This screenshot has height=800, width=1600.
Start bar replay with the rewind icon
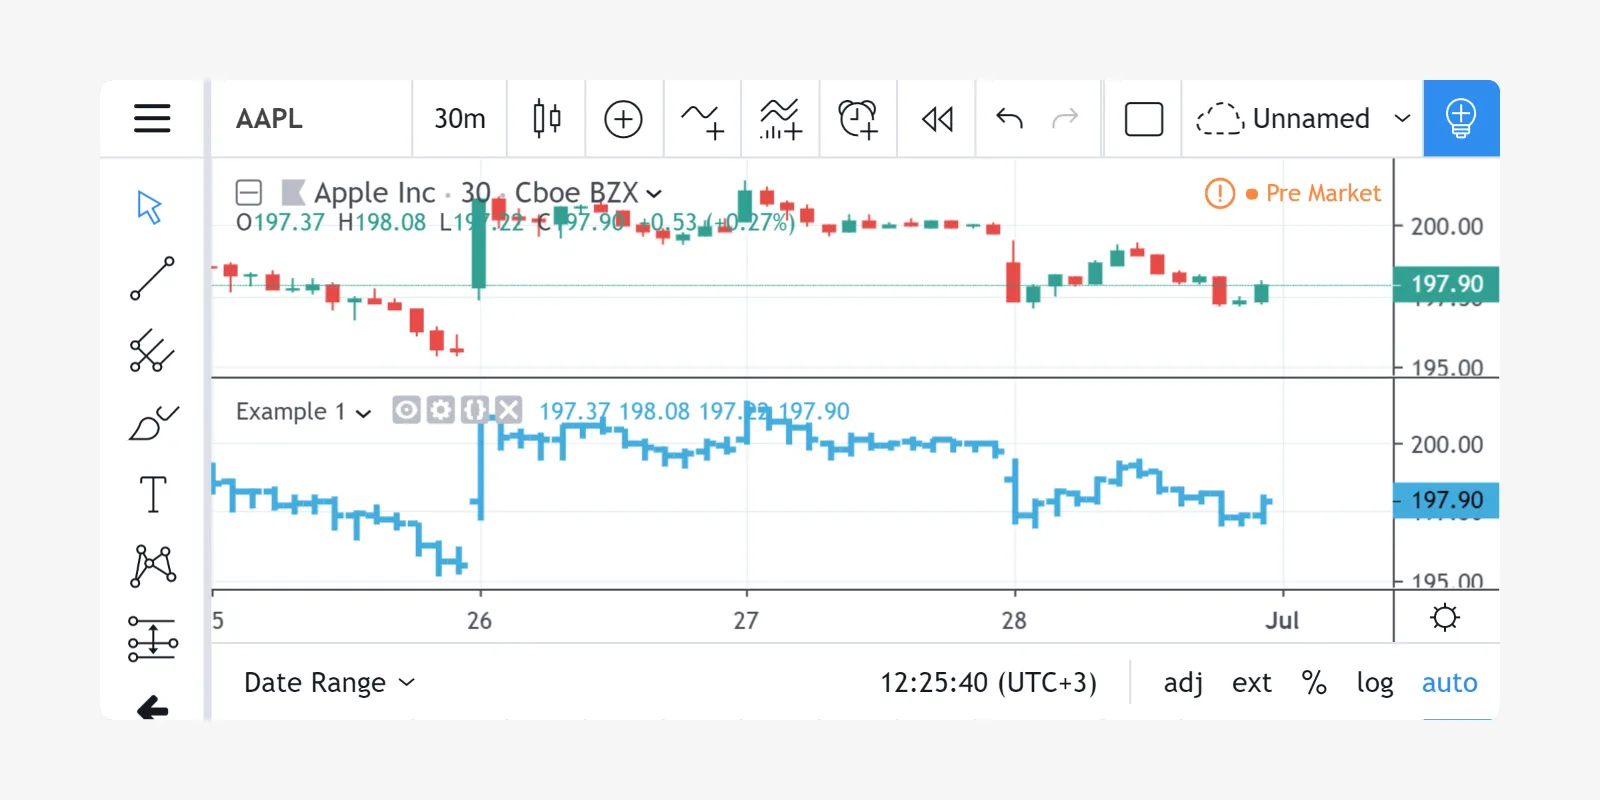pyautogui.click(x=937, y=119)
